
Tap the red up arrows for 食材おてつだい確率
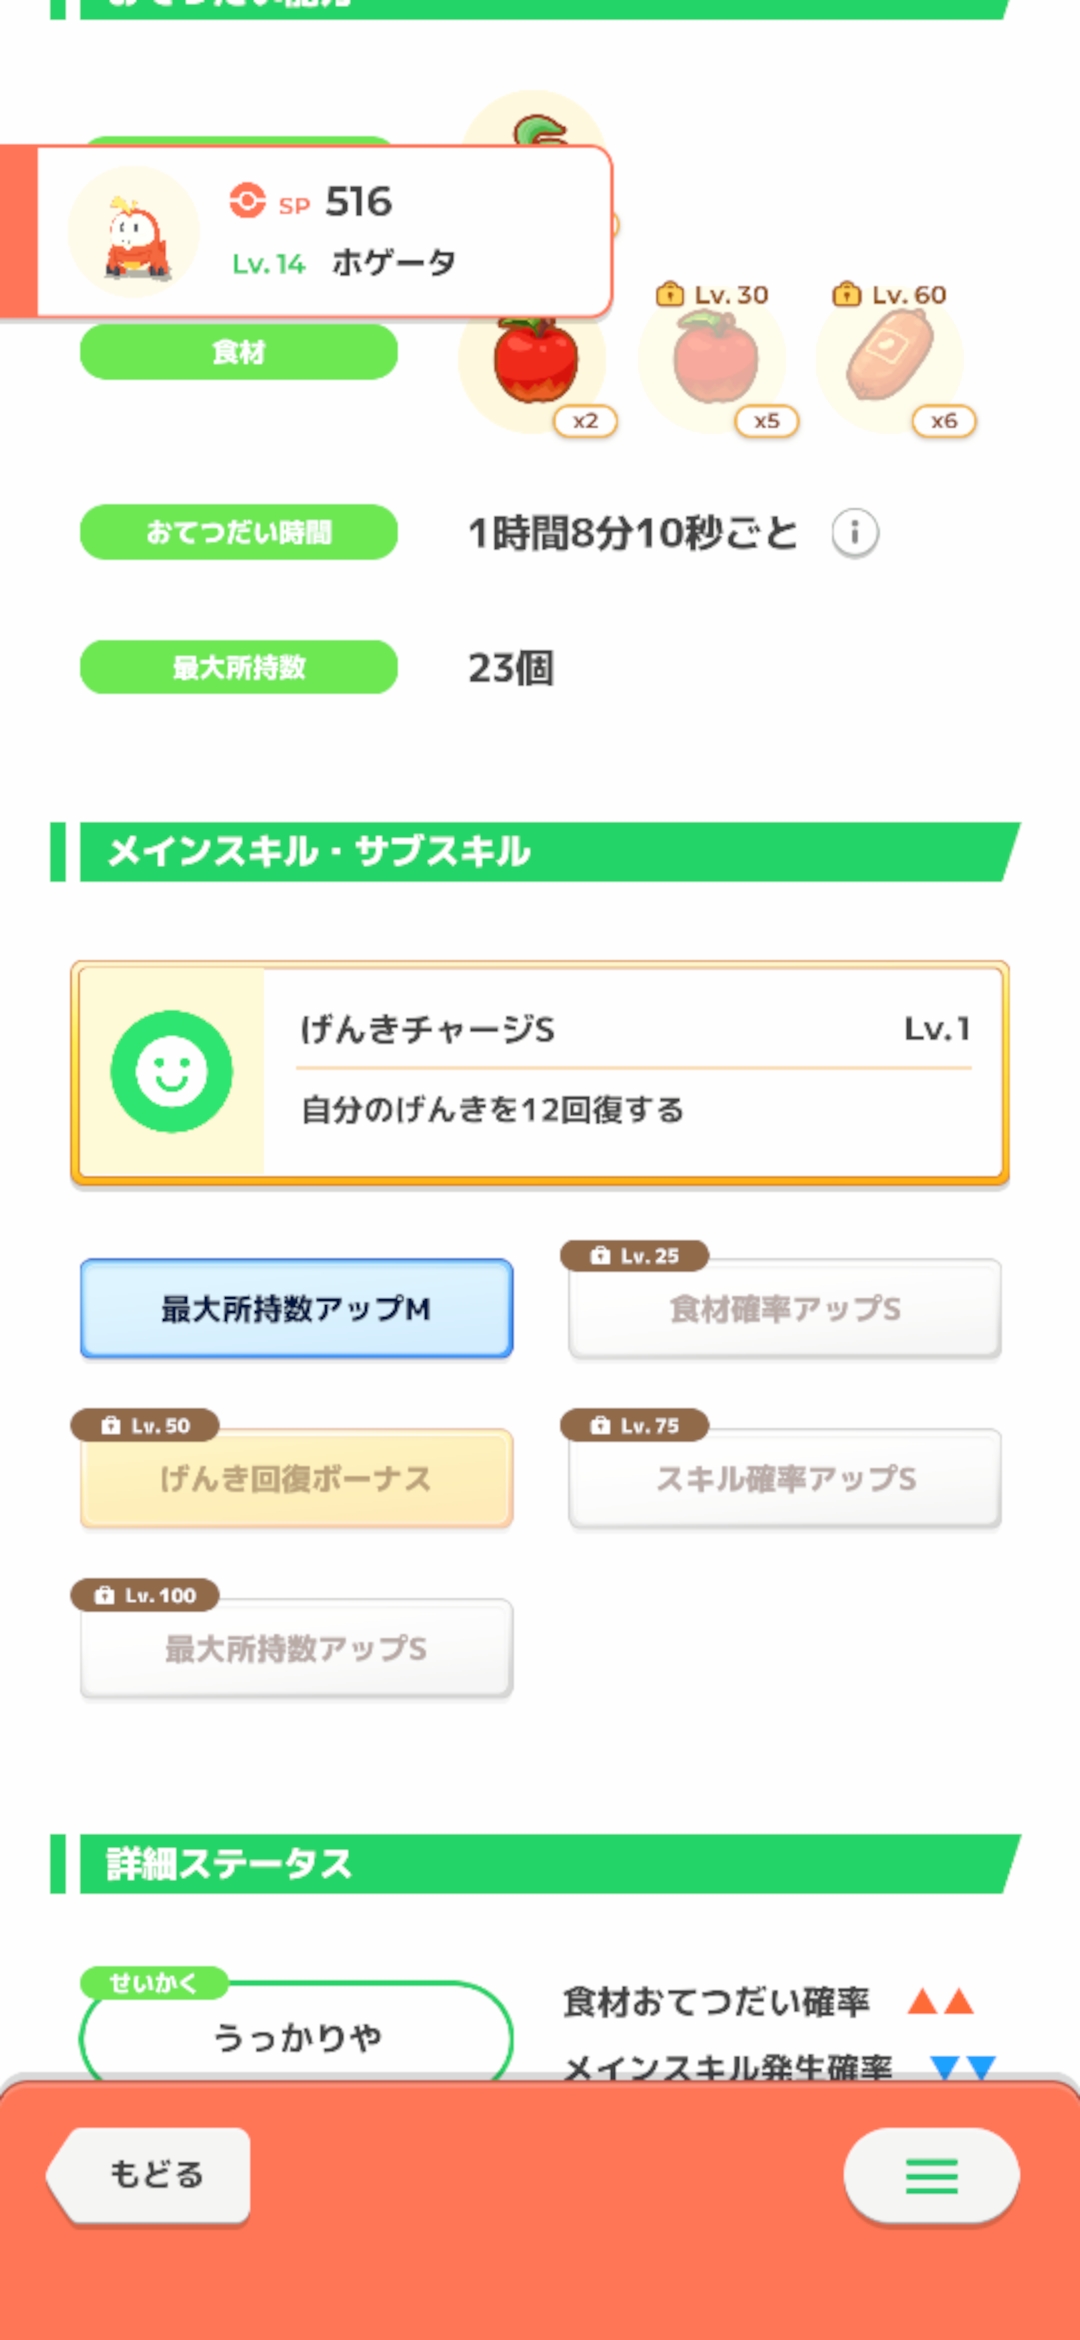pyautogui.click(x=940, y=2001)
